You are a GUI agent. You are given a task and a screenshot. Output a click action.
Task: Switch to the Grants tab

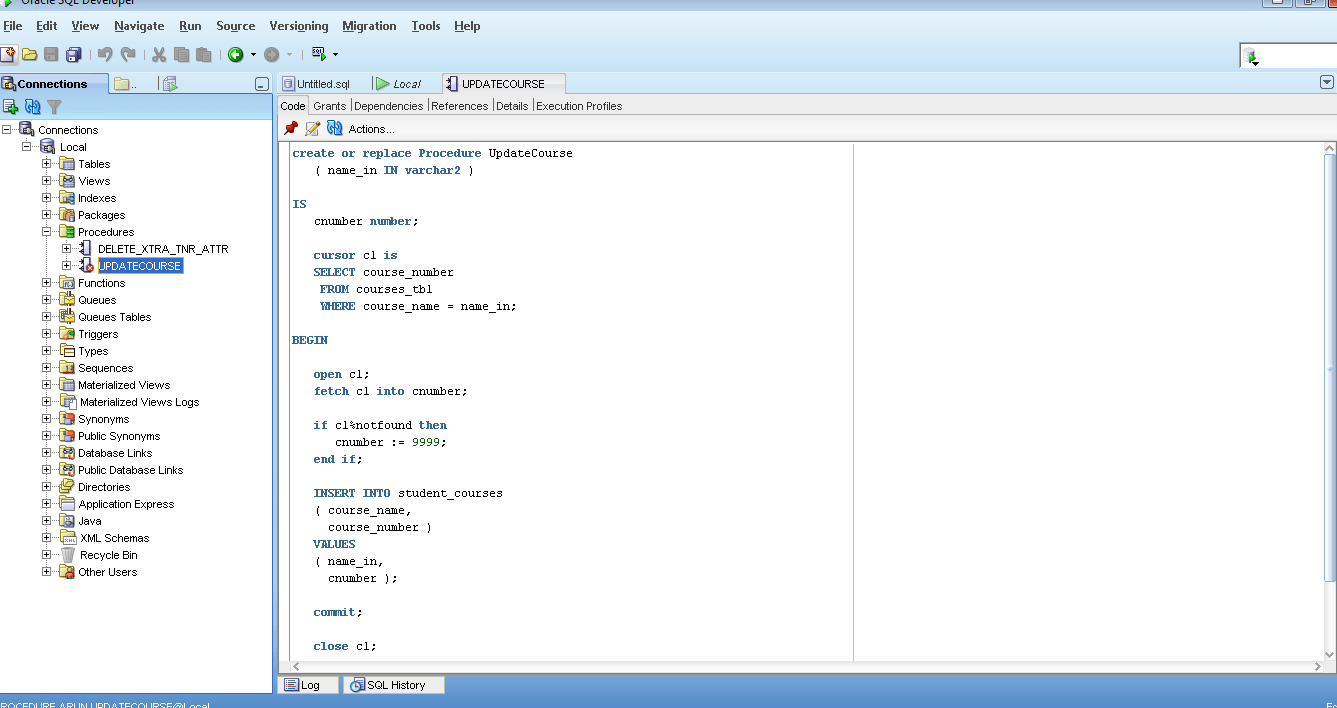pyautogui.click(x=329, y=105)
